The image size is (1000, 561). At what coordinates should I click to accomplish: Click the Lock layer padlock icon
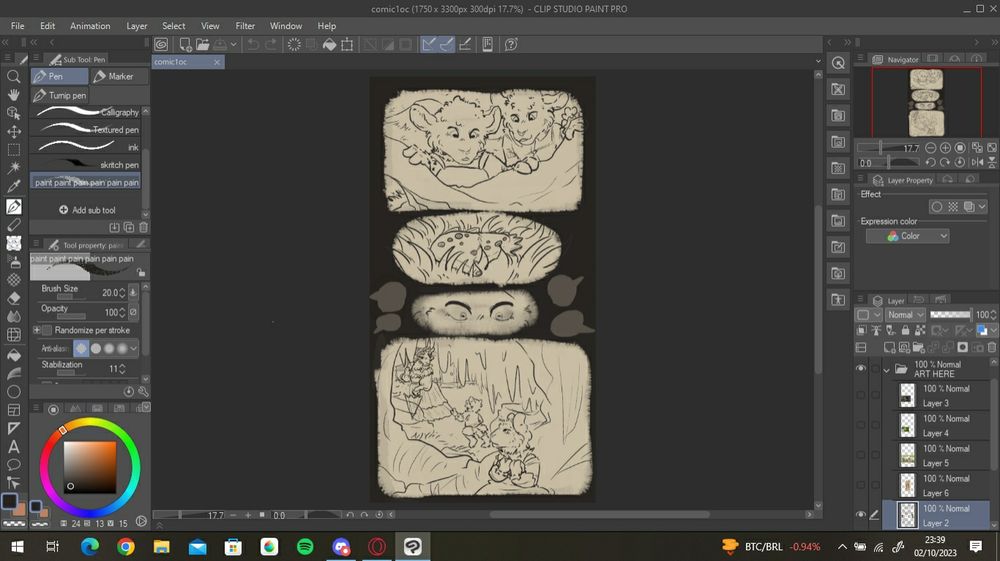pyautogui.click(x=905, y=330)
